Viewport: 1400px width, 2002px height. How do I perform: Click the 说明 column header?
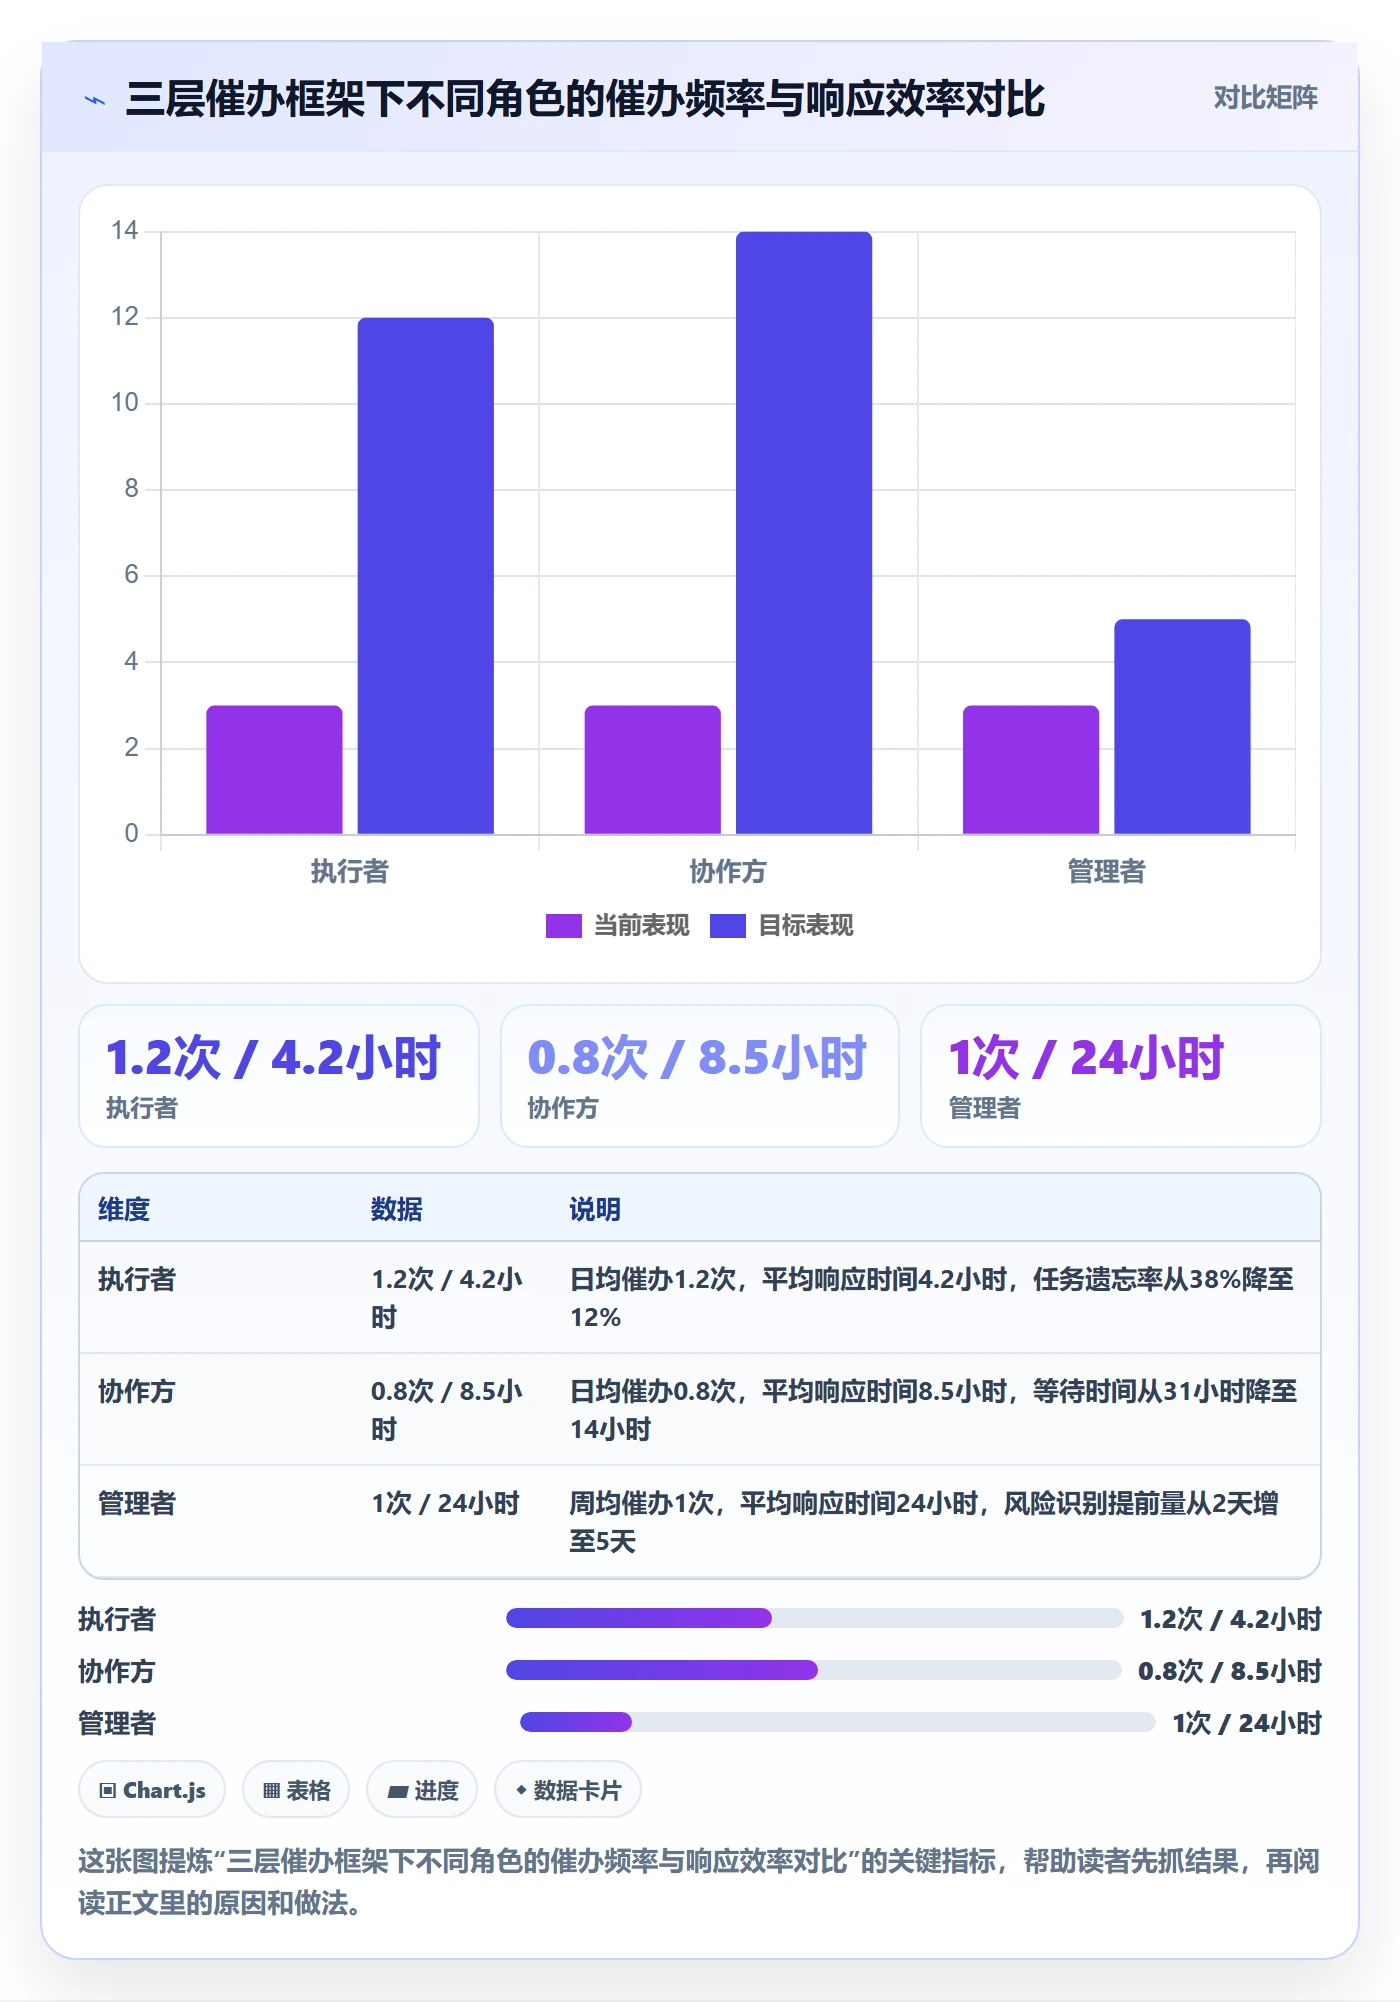pos(595,1209)
